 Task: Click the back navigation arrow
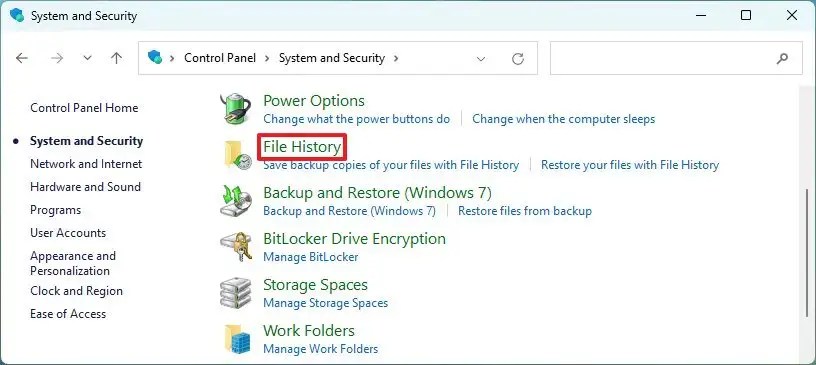point(21,58)
